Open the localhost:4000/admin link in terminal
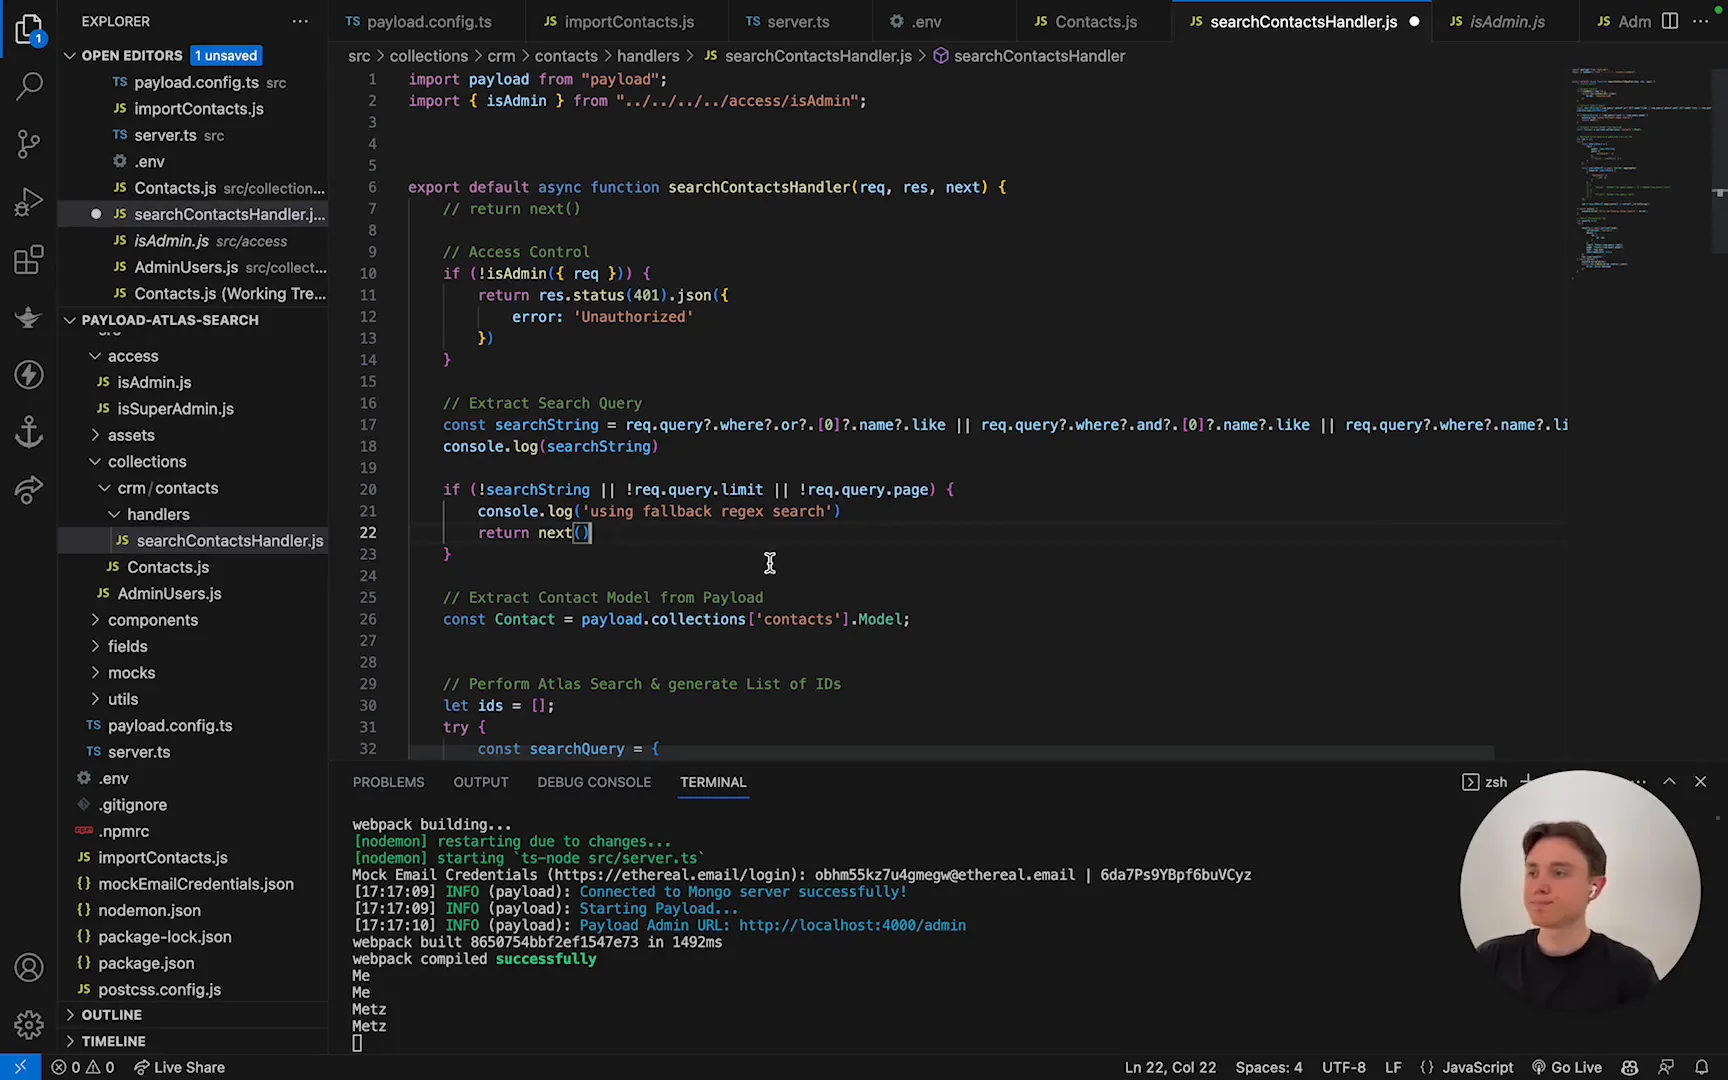 (x=852, y=926)
